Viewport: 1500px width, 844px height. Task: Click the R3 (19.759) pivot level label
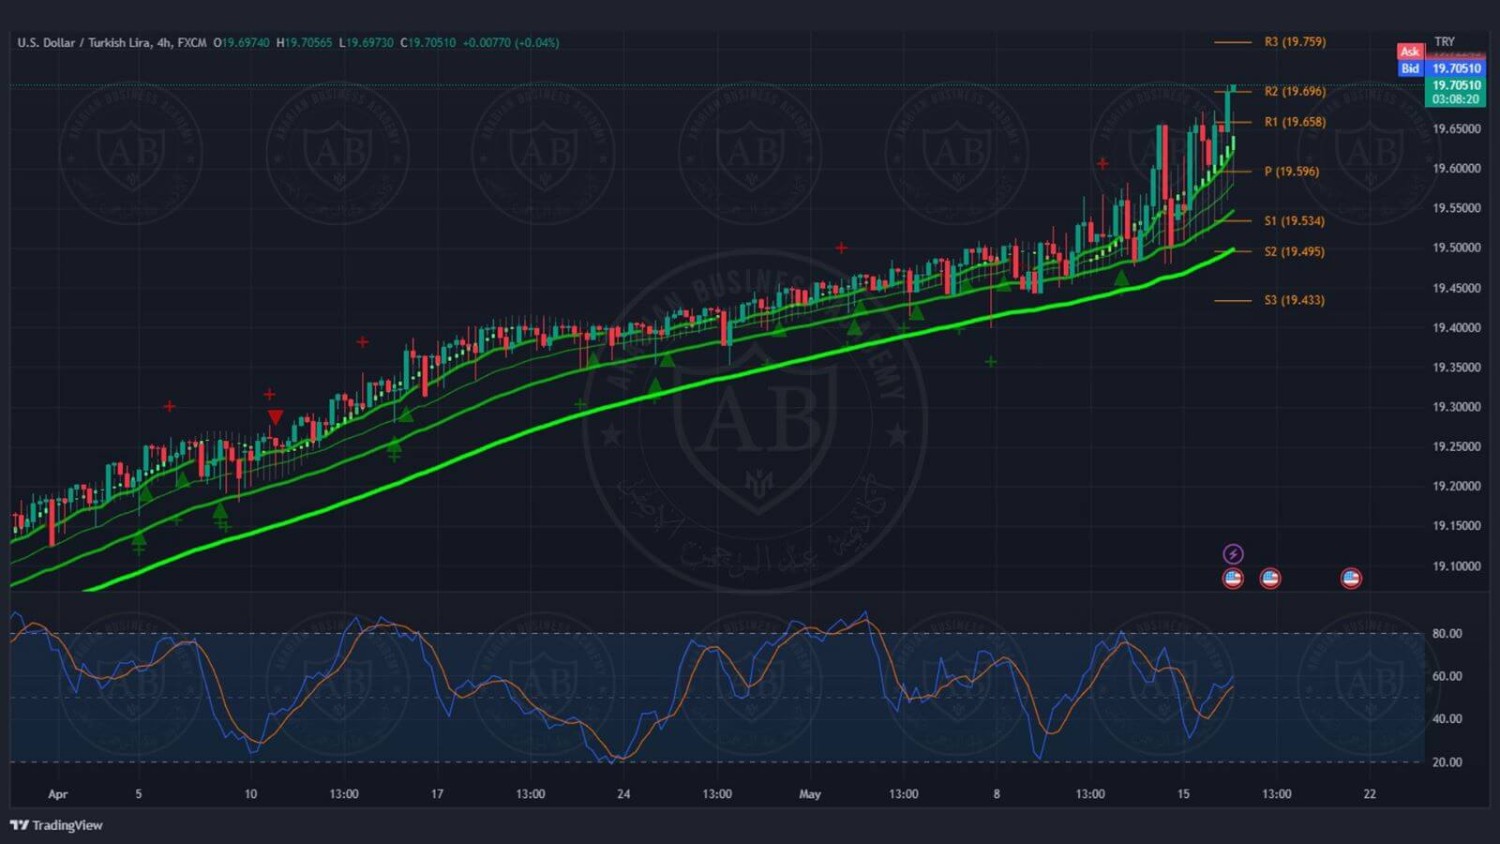[1294, 42]
